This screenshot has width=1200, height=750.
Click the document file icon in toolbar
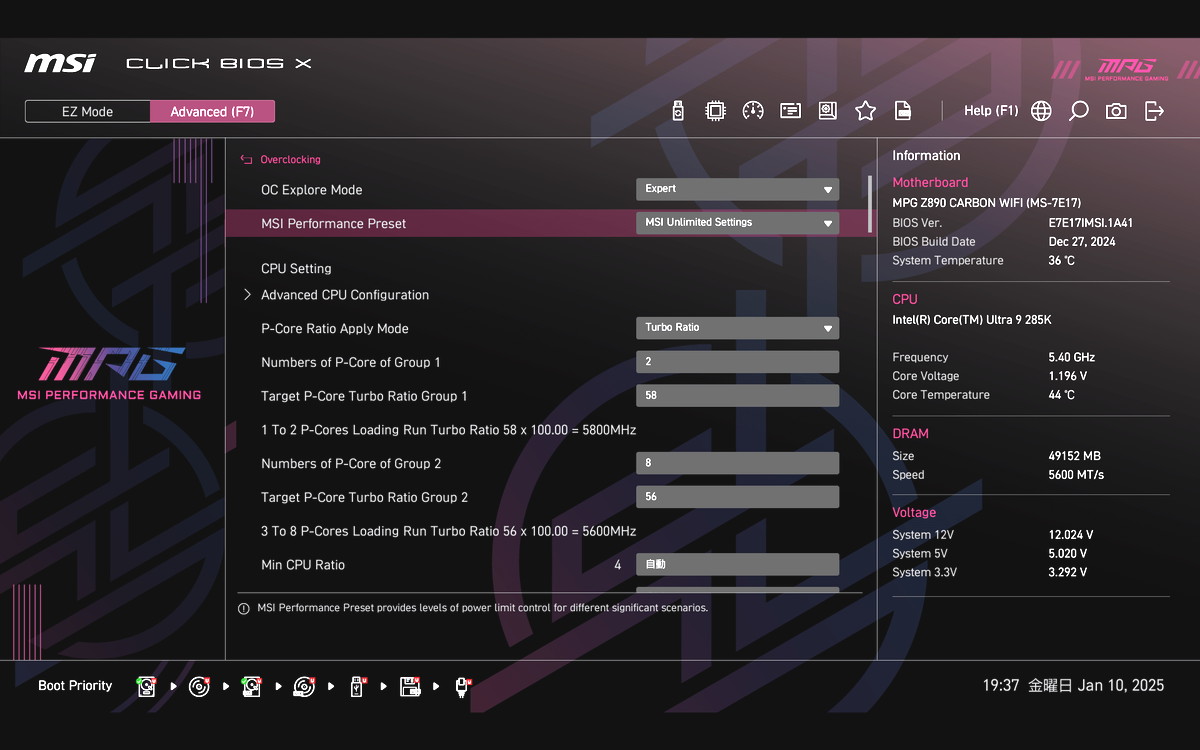click(902, 111)
